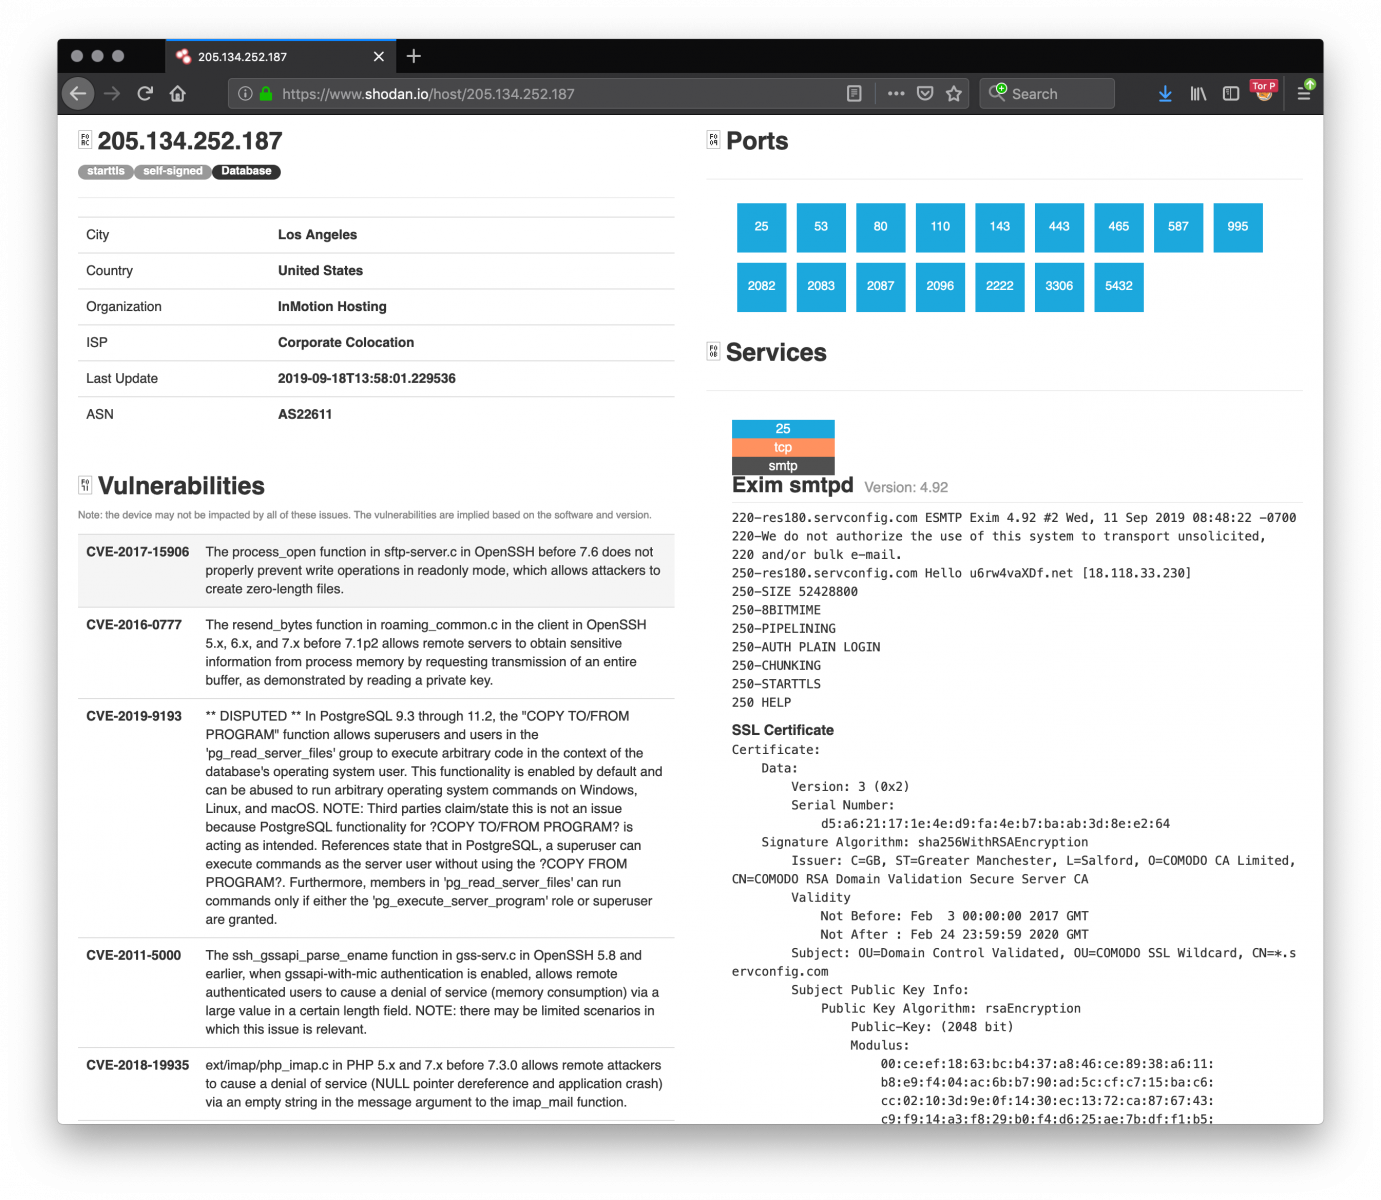Click the gray smtp service label
Screen dimensions: 1381x1200
click(x=783, y=466)
